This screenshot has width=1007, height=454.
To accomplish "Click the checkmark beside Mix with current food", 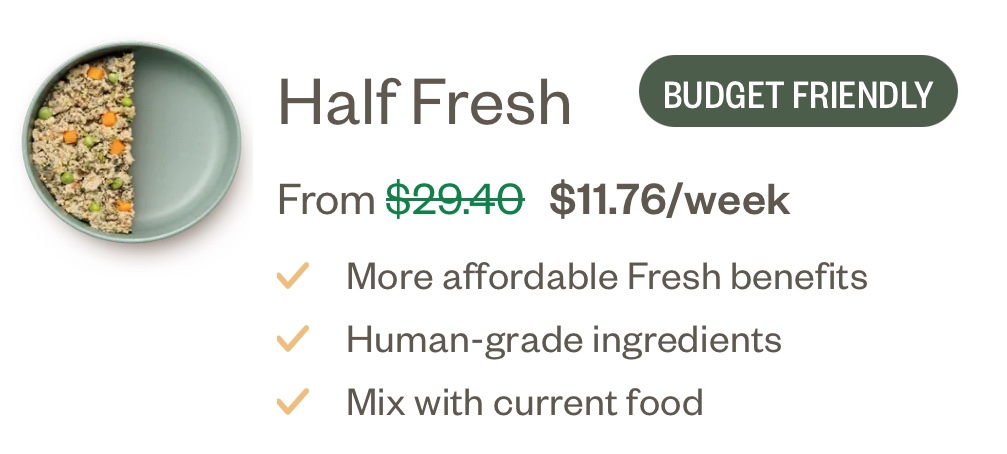I will coord(292,403).
